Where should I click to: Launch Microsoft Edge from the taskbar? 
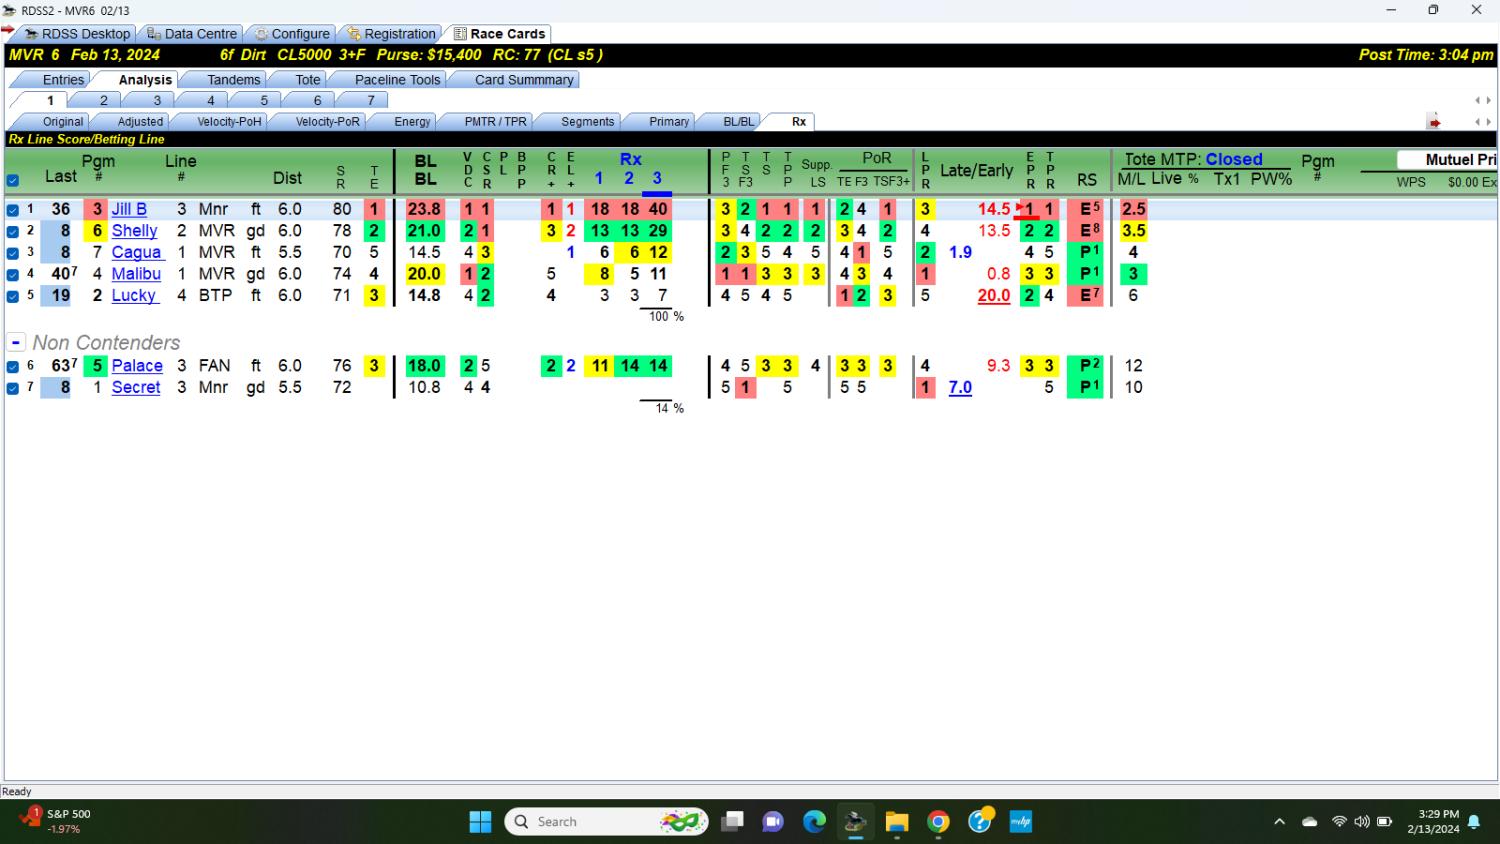(x=814, y=822)
